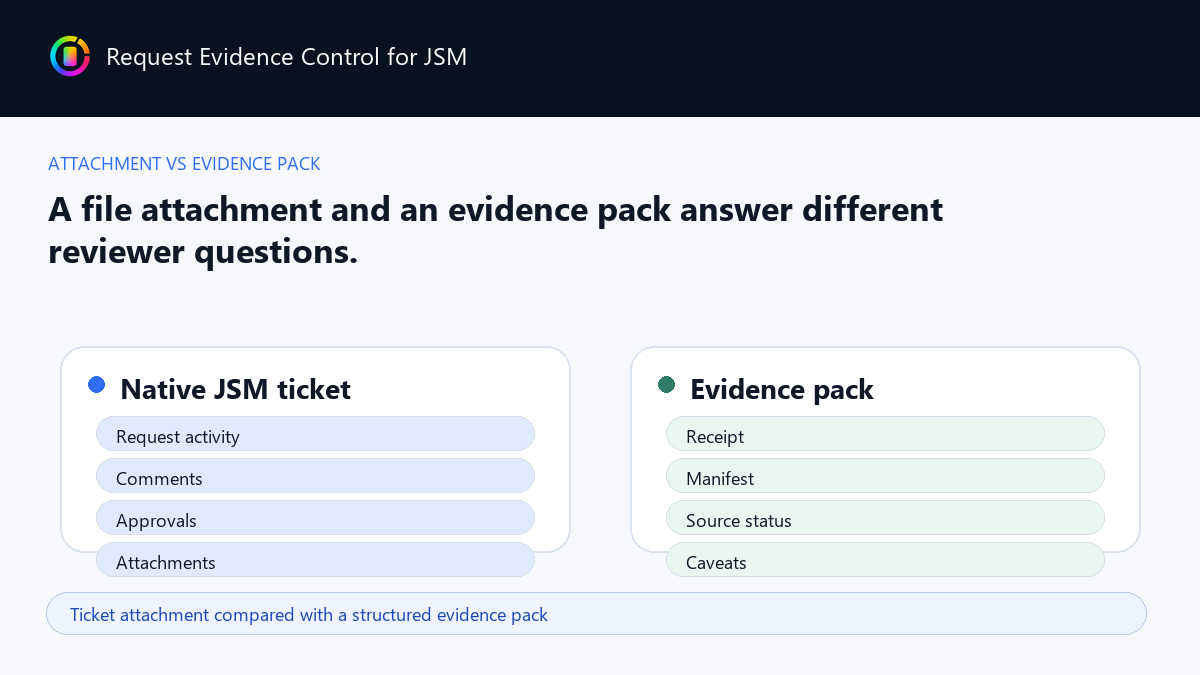Click the "ATTACHMENT VS EVIDENCE PACK" label

(184, 164)
